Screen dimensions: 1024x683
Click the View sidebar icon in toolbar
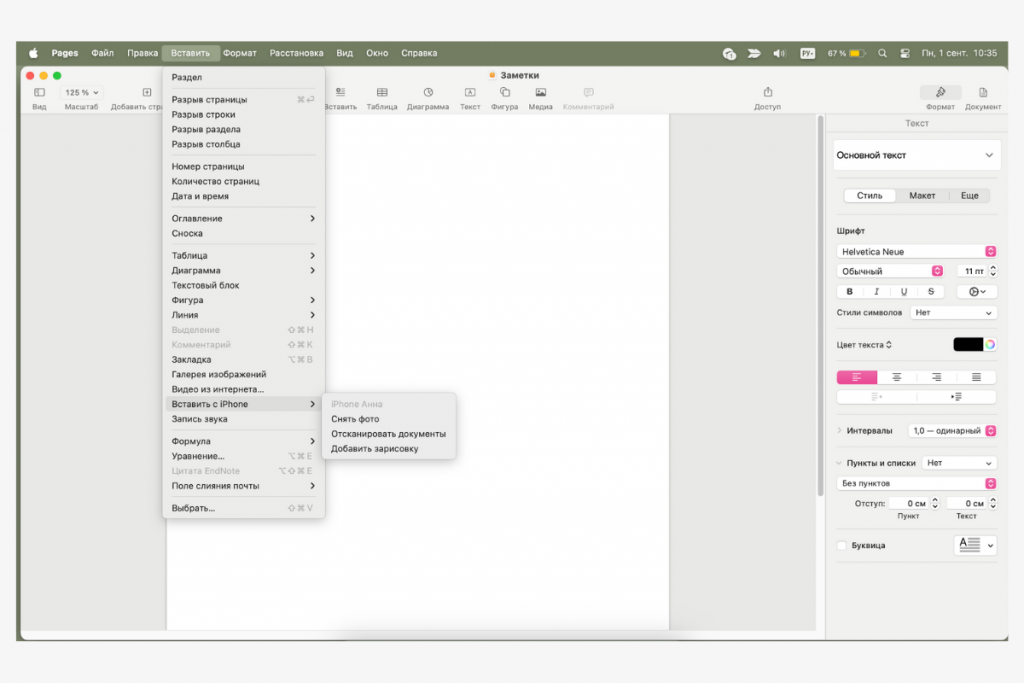39,93
